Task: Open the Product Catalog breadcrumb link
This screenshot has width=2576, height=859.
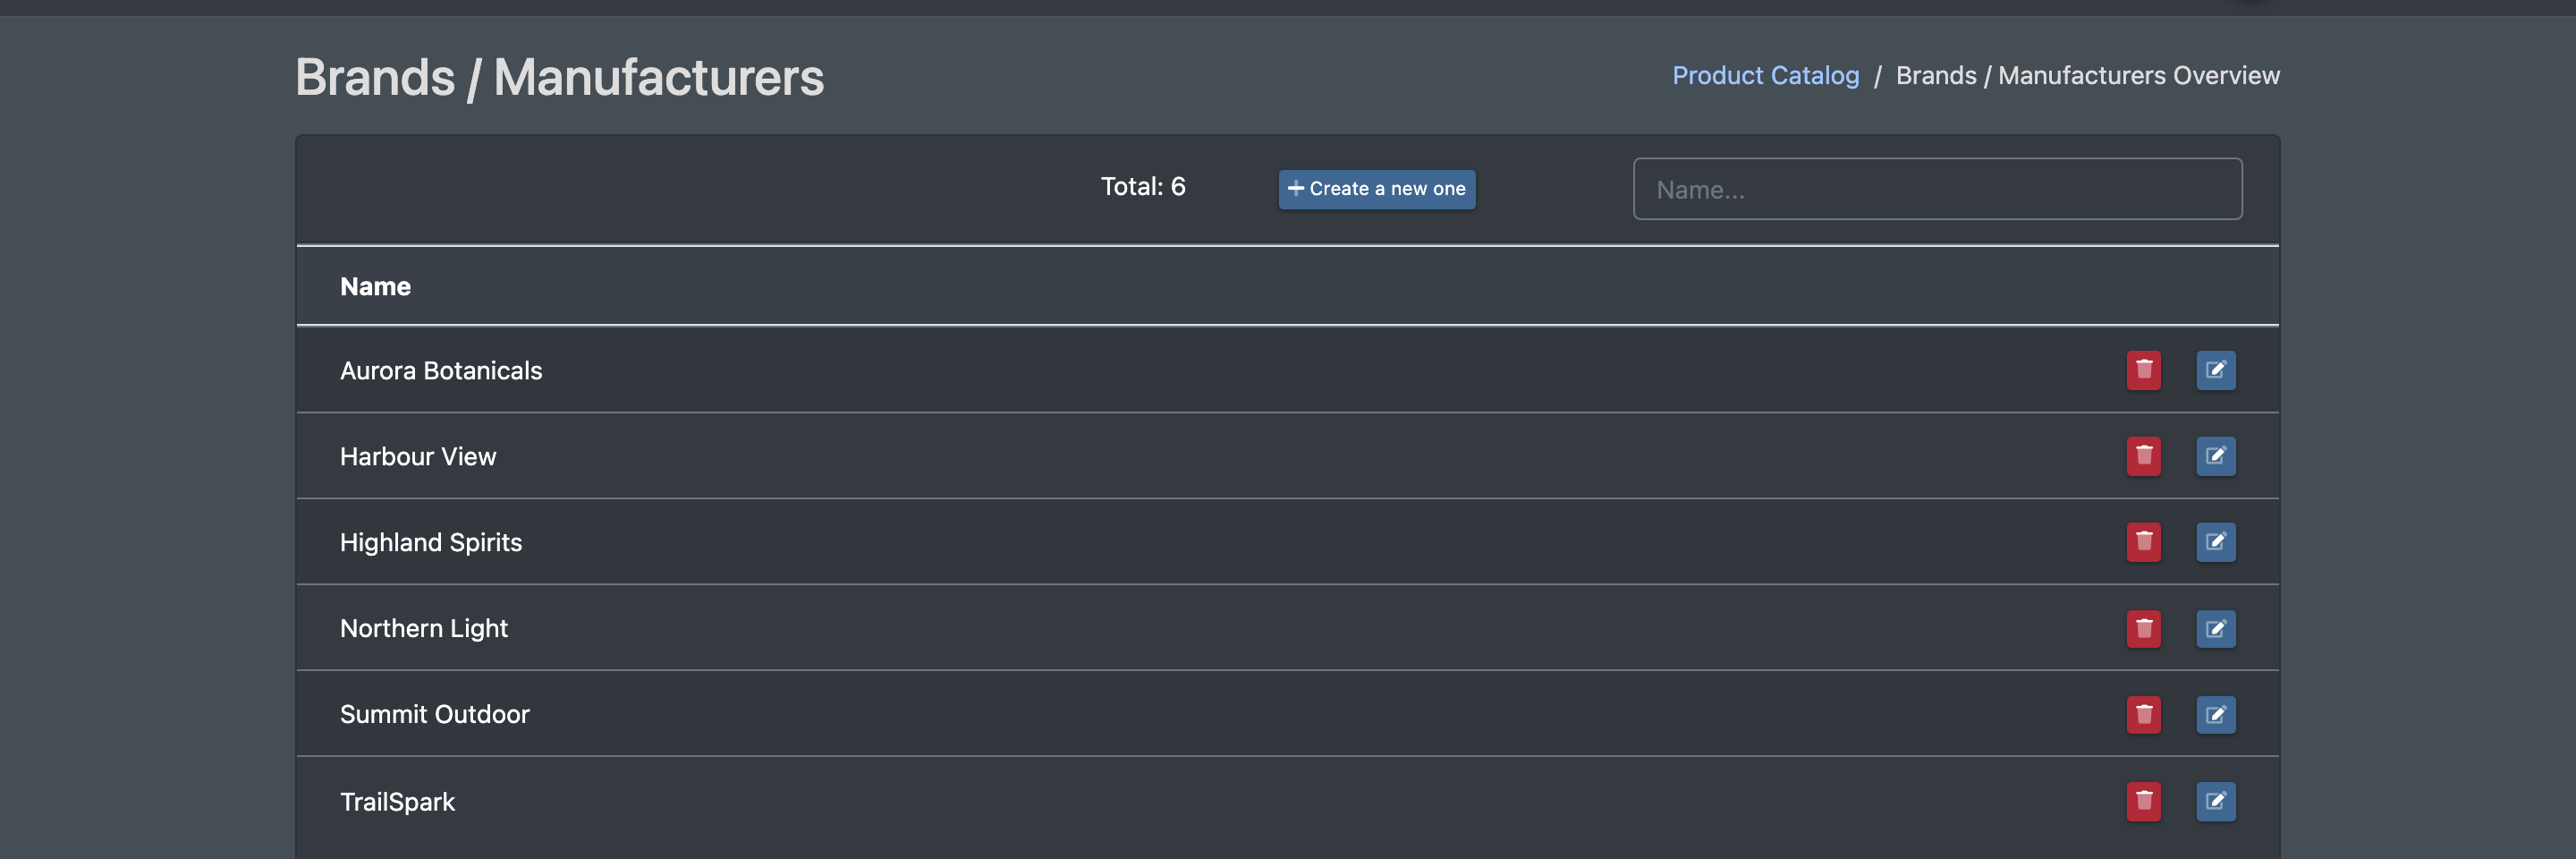Action: point(1765,76)
